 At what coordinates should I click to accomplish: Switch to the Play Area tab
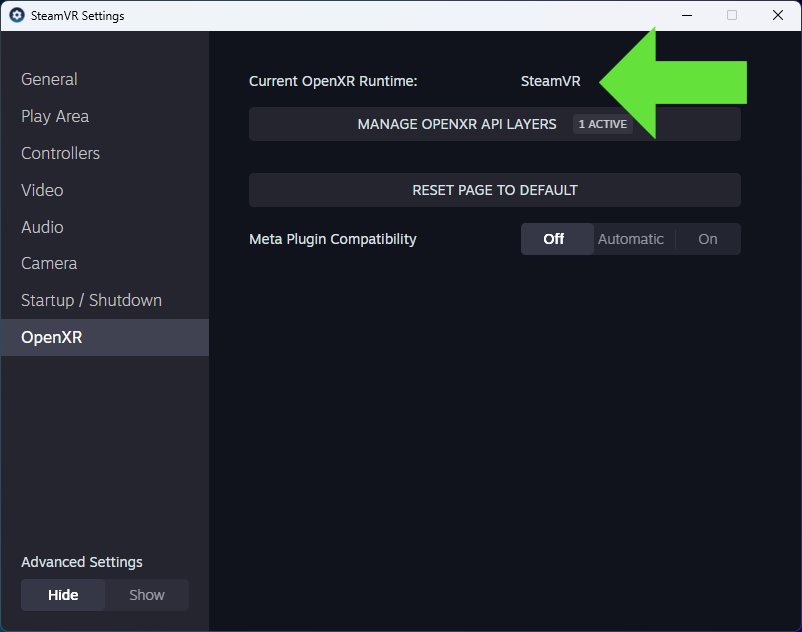click(x=55, y=116)
